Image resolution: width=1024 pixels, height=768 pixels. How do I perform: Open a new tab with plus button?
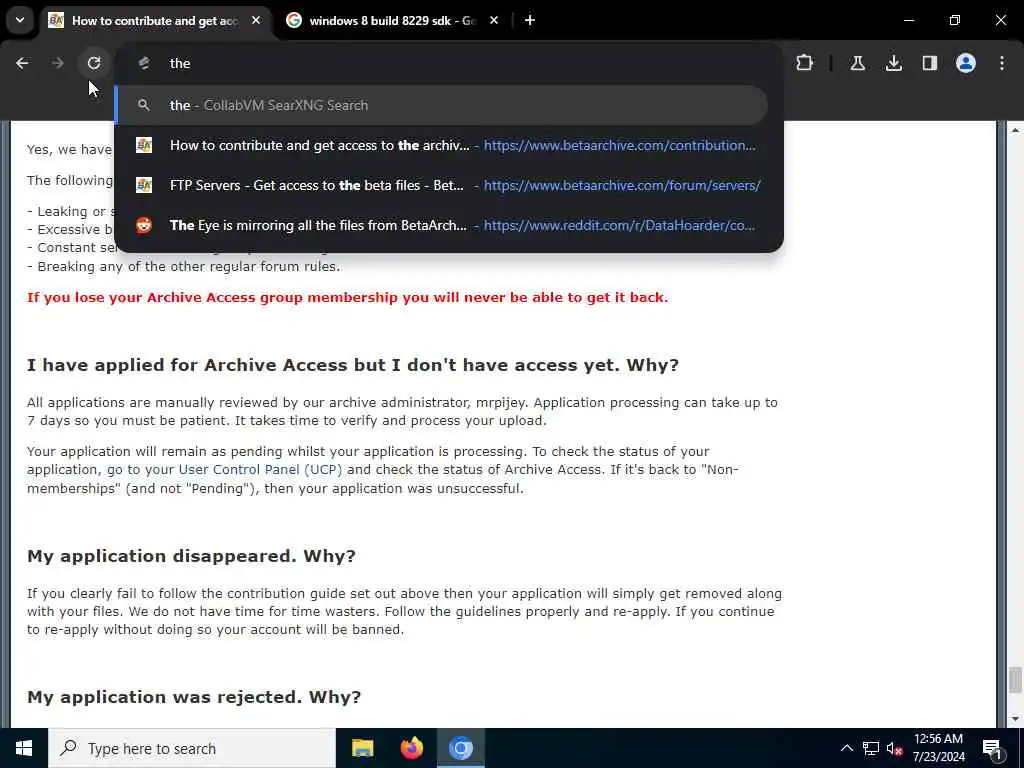point(530,20)
